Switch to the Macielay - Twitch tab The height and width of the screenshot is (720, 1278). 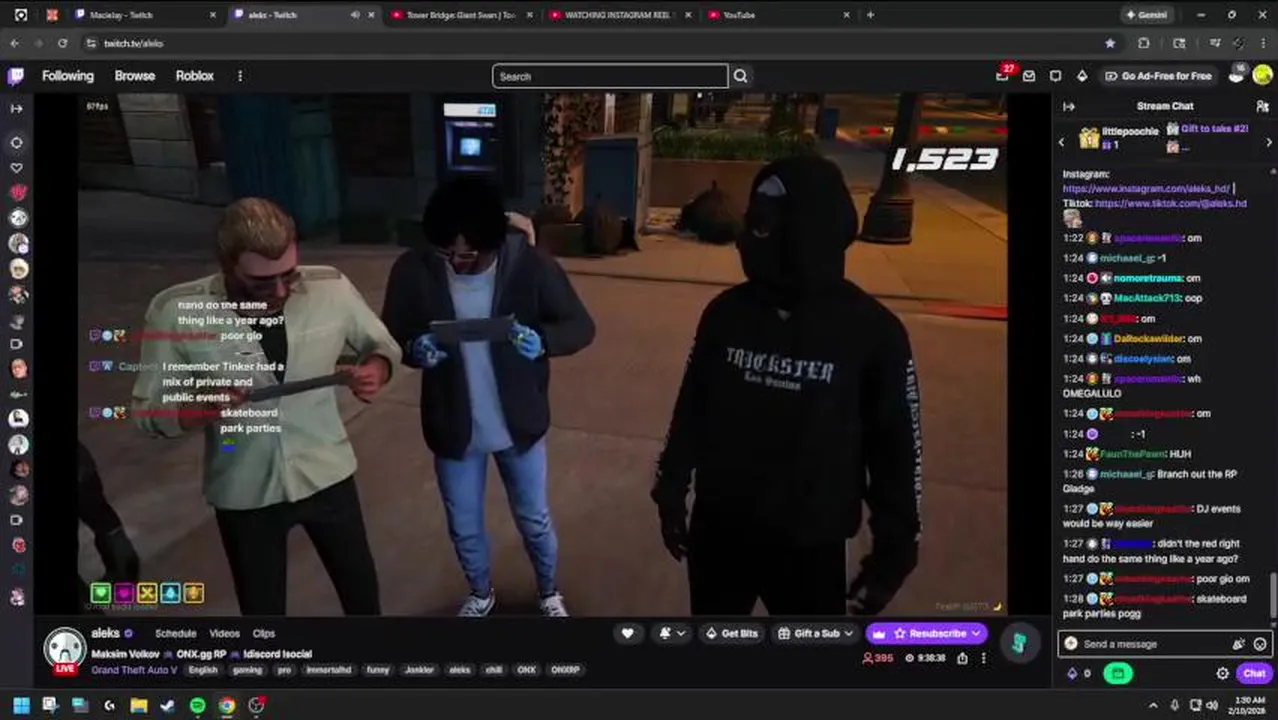(x=145, y=15)
